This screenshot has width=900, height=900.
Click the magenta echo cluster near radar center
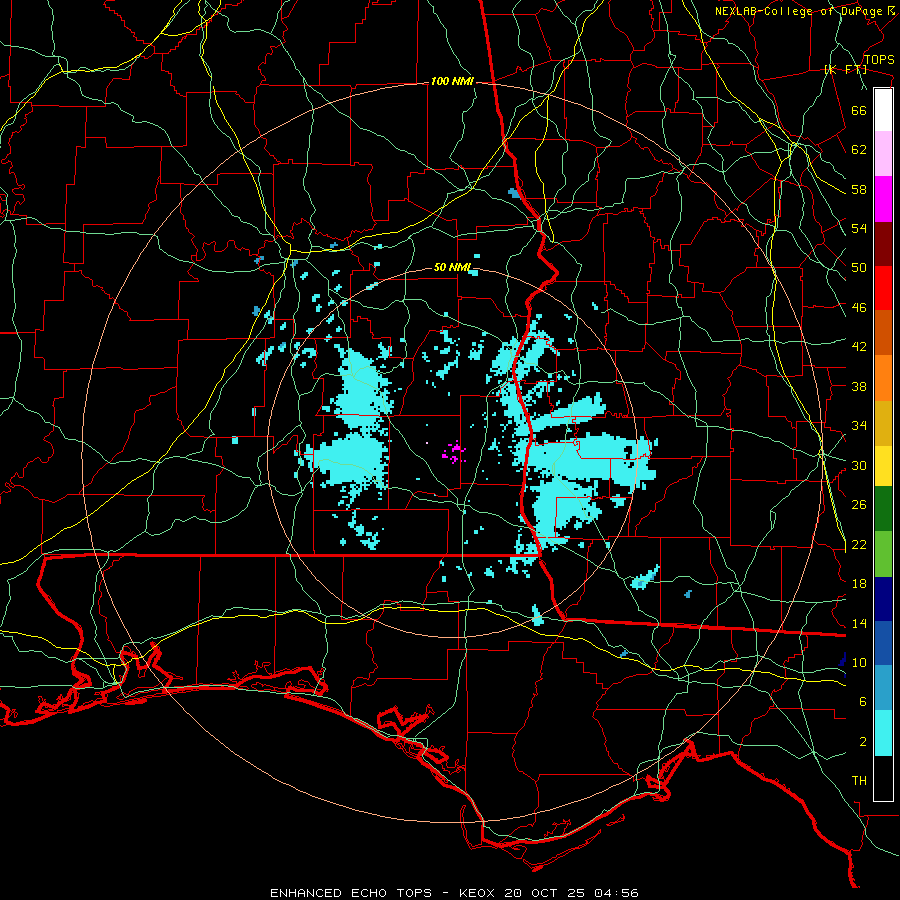tap(454, 452)
